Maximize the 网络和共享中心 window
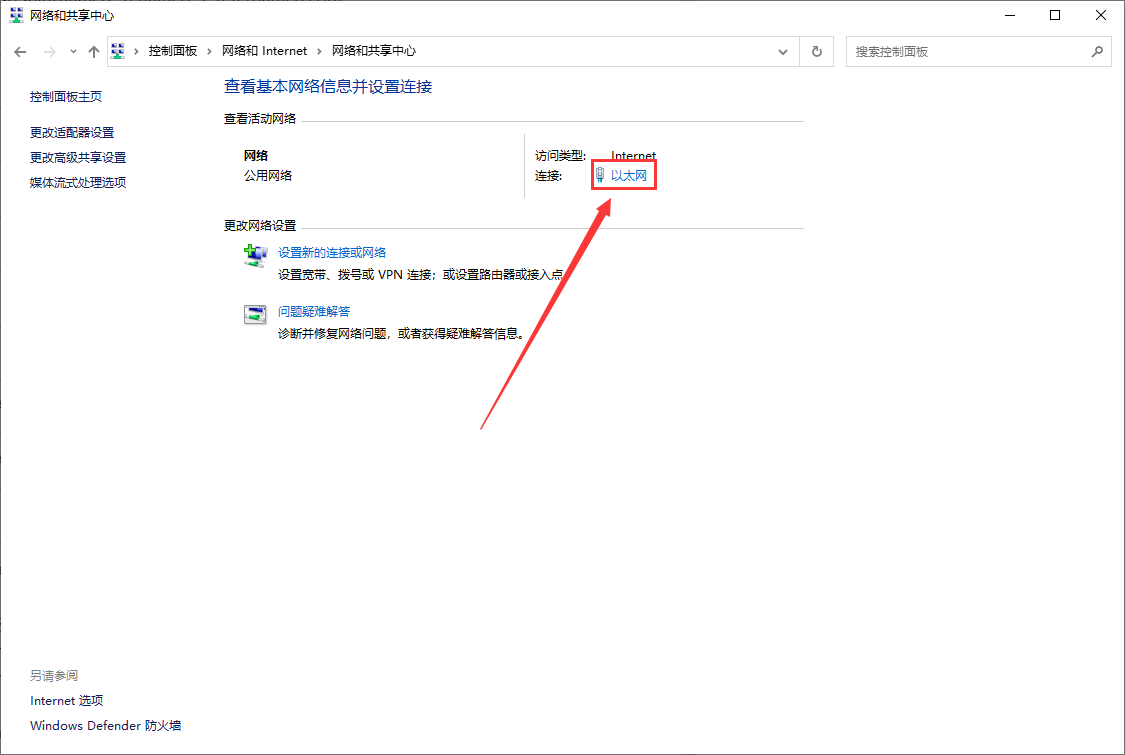Screen dimensions: 1126x755 coord(1055,15)
